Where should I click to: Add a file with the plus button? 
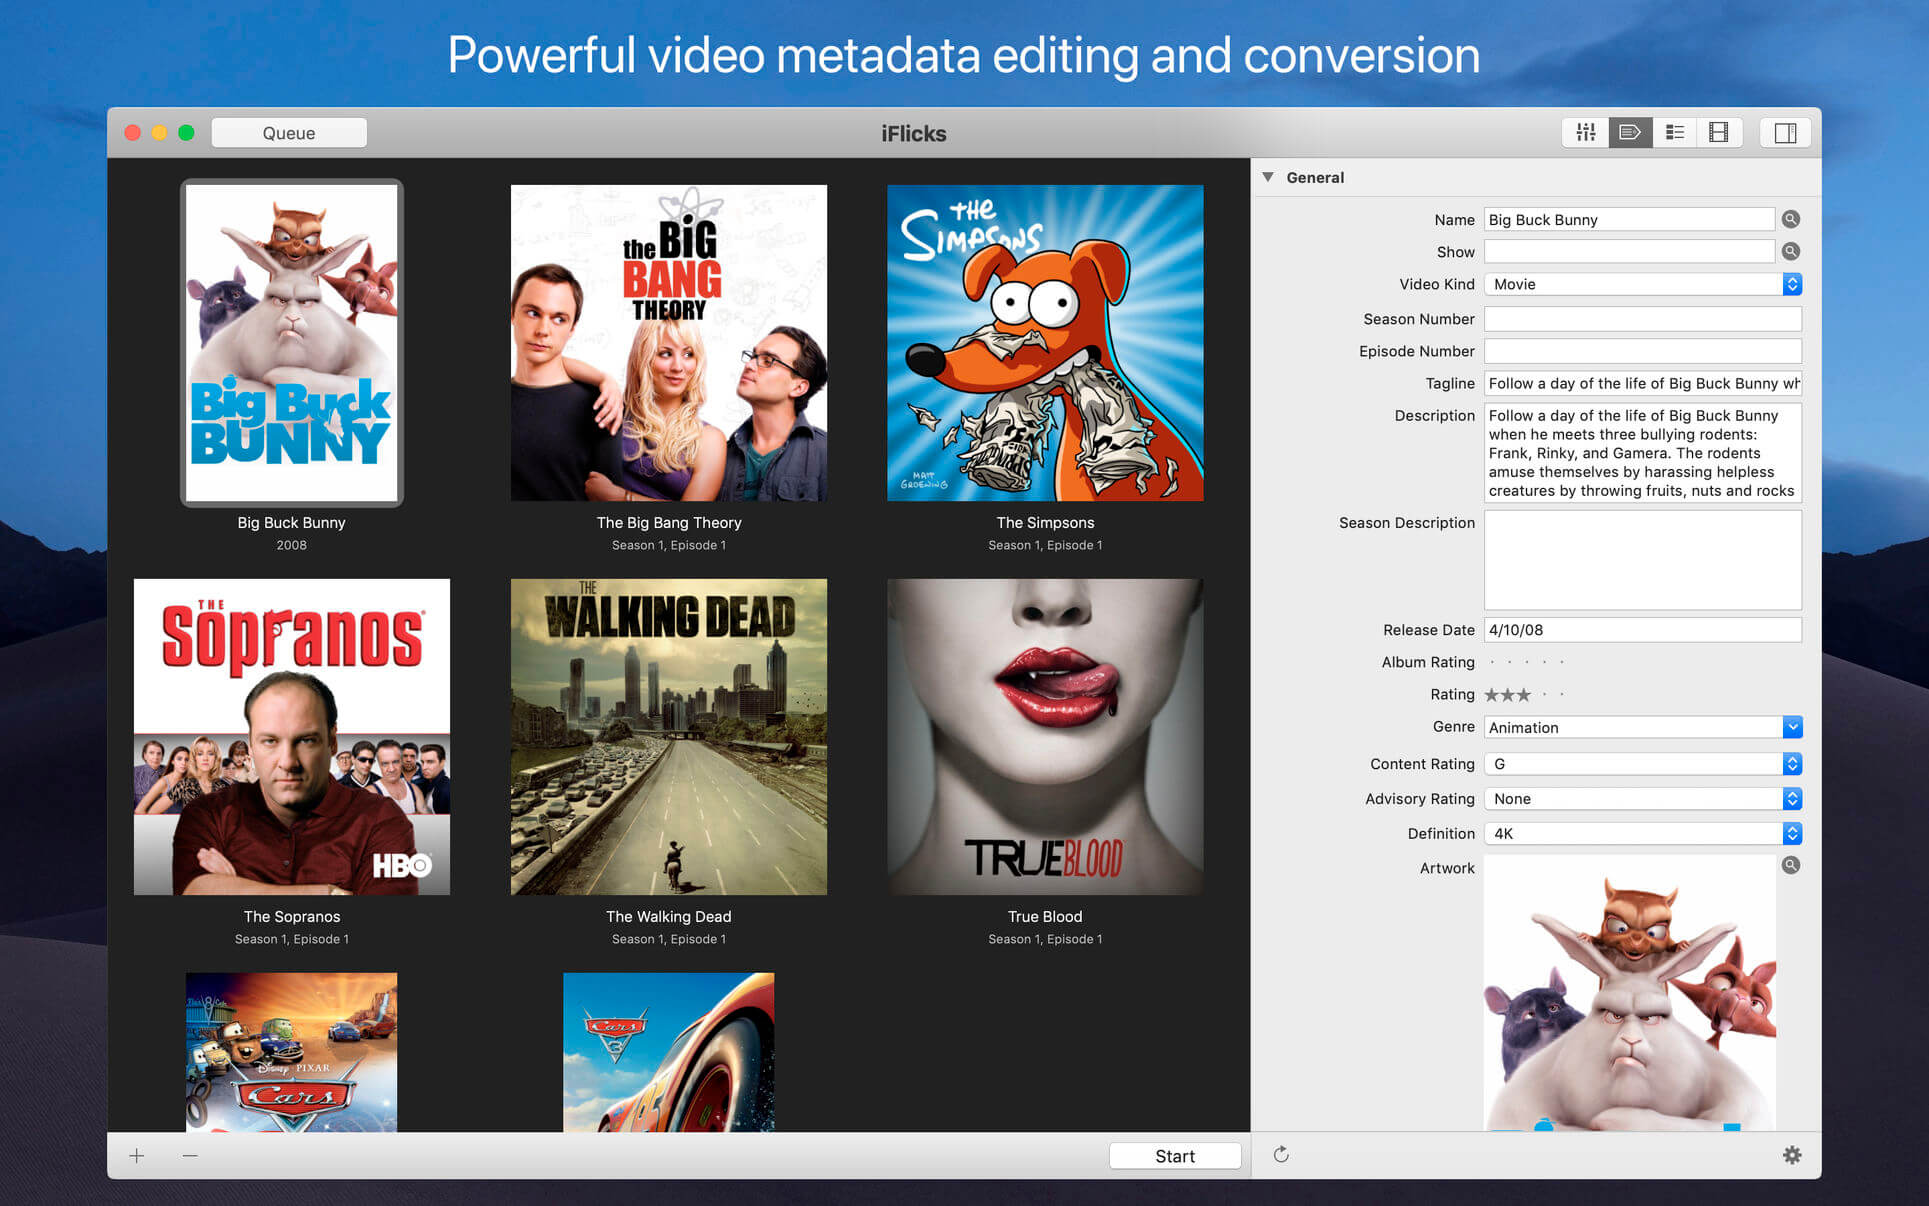(x=137, y=1156)
